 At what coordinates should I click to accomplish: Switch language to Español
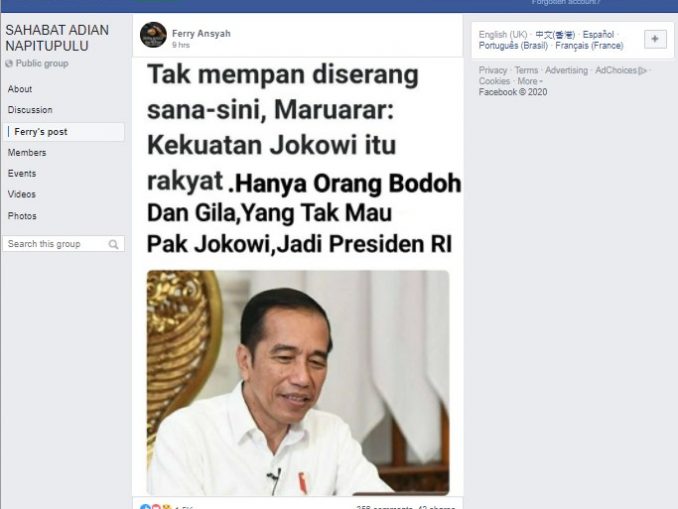598,34
